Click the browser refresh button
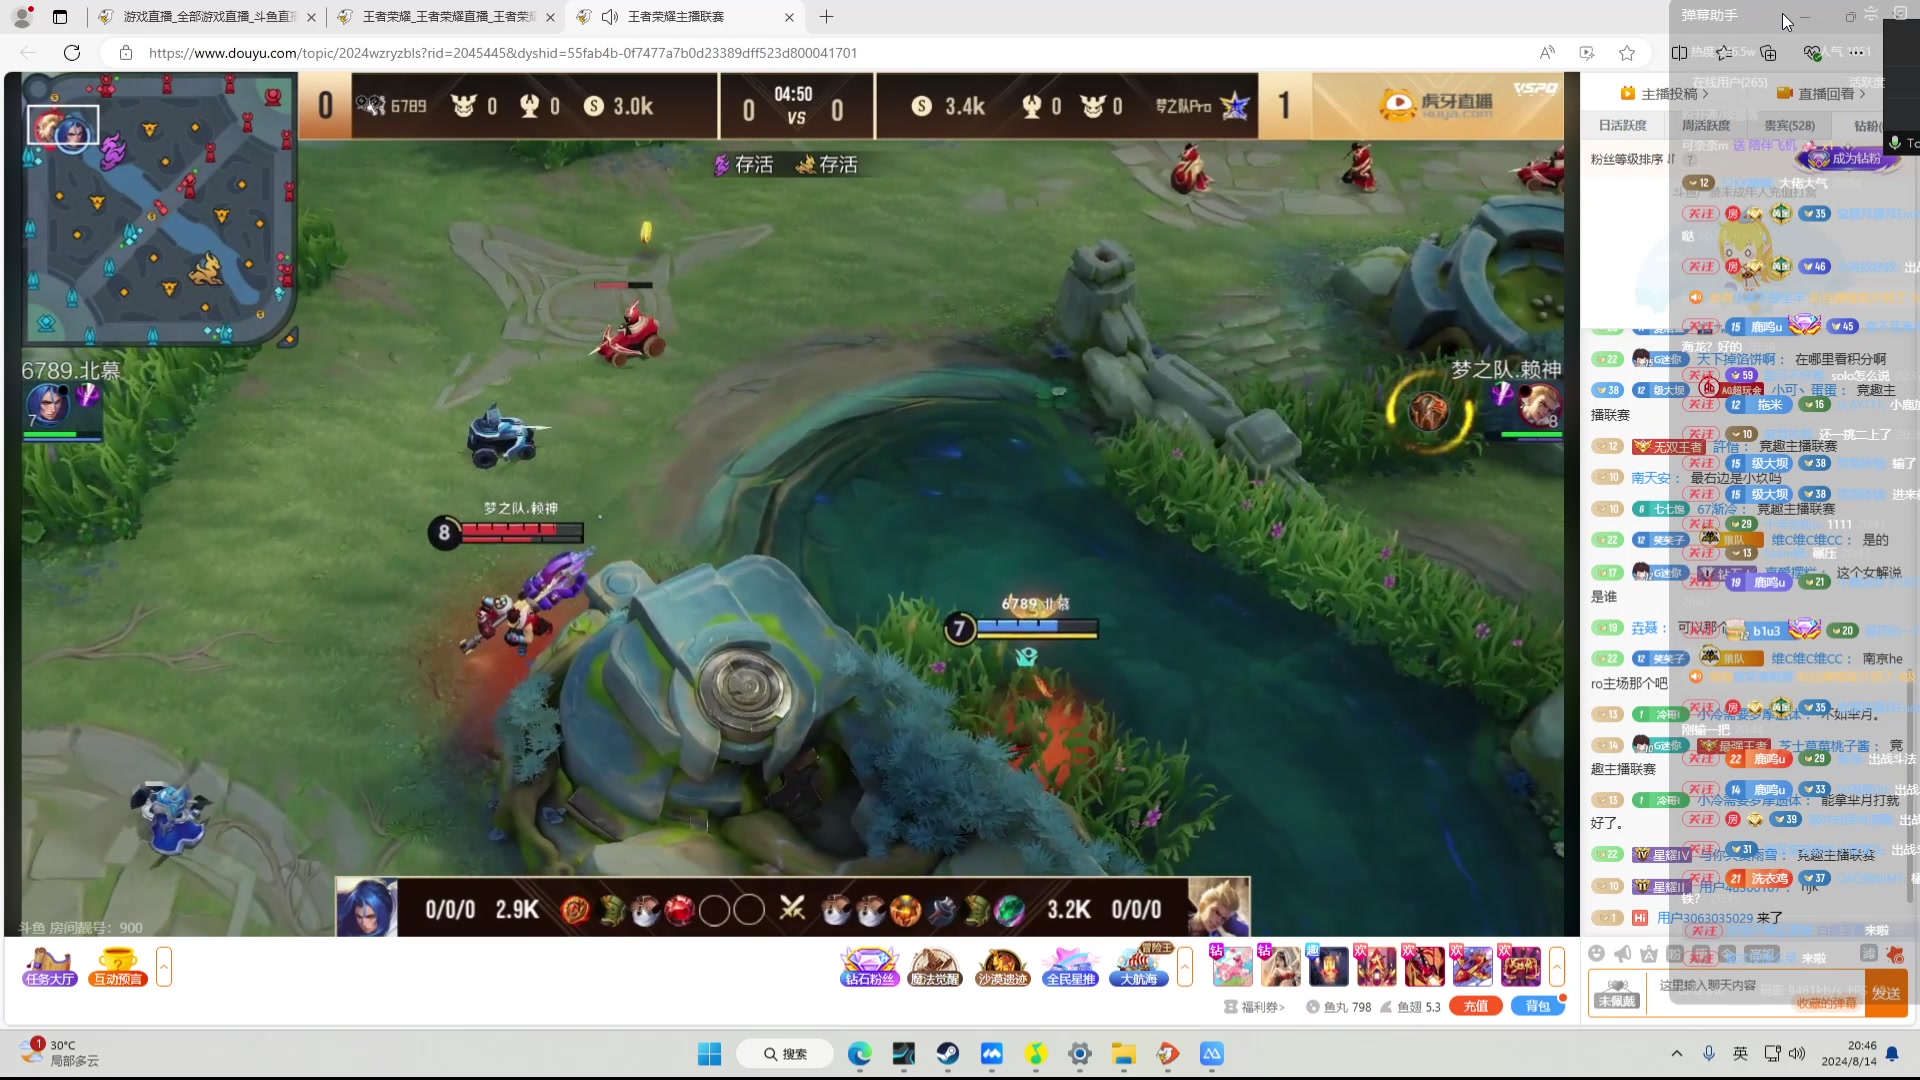1920x1080 pixels. [72, 53]
